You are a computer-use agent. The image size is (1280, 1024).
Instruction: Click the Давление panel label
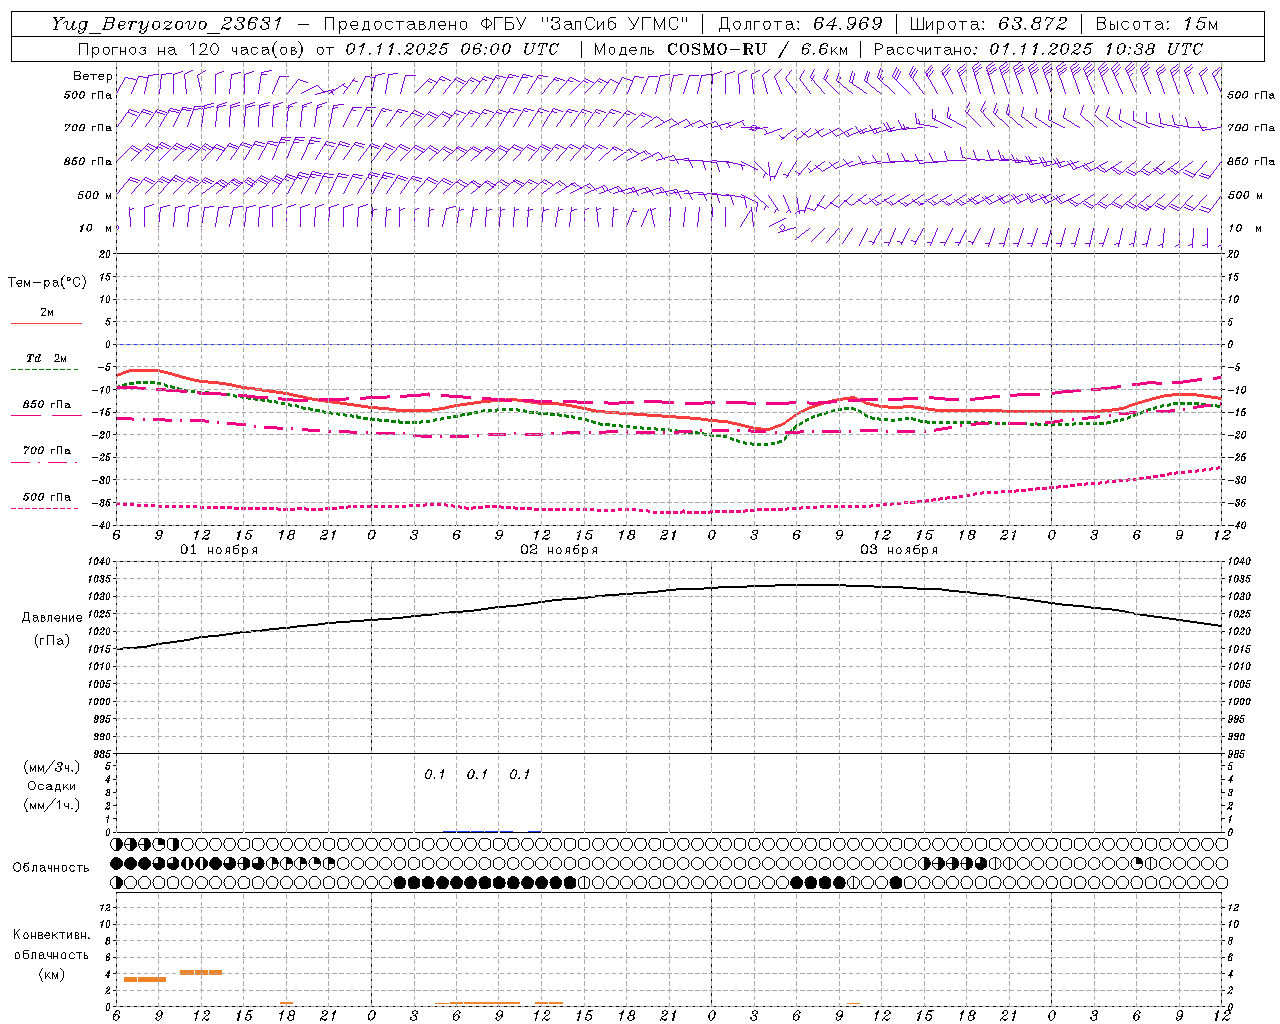tap(52, 618)
